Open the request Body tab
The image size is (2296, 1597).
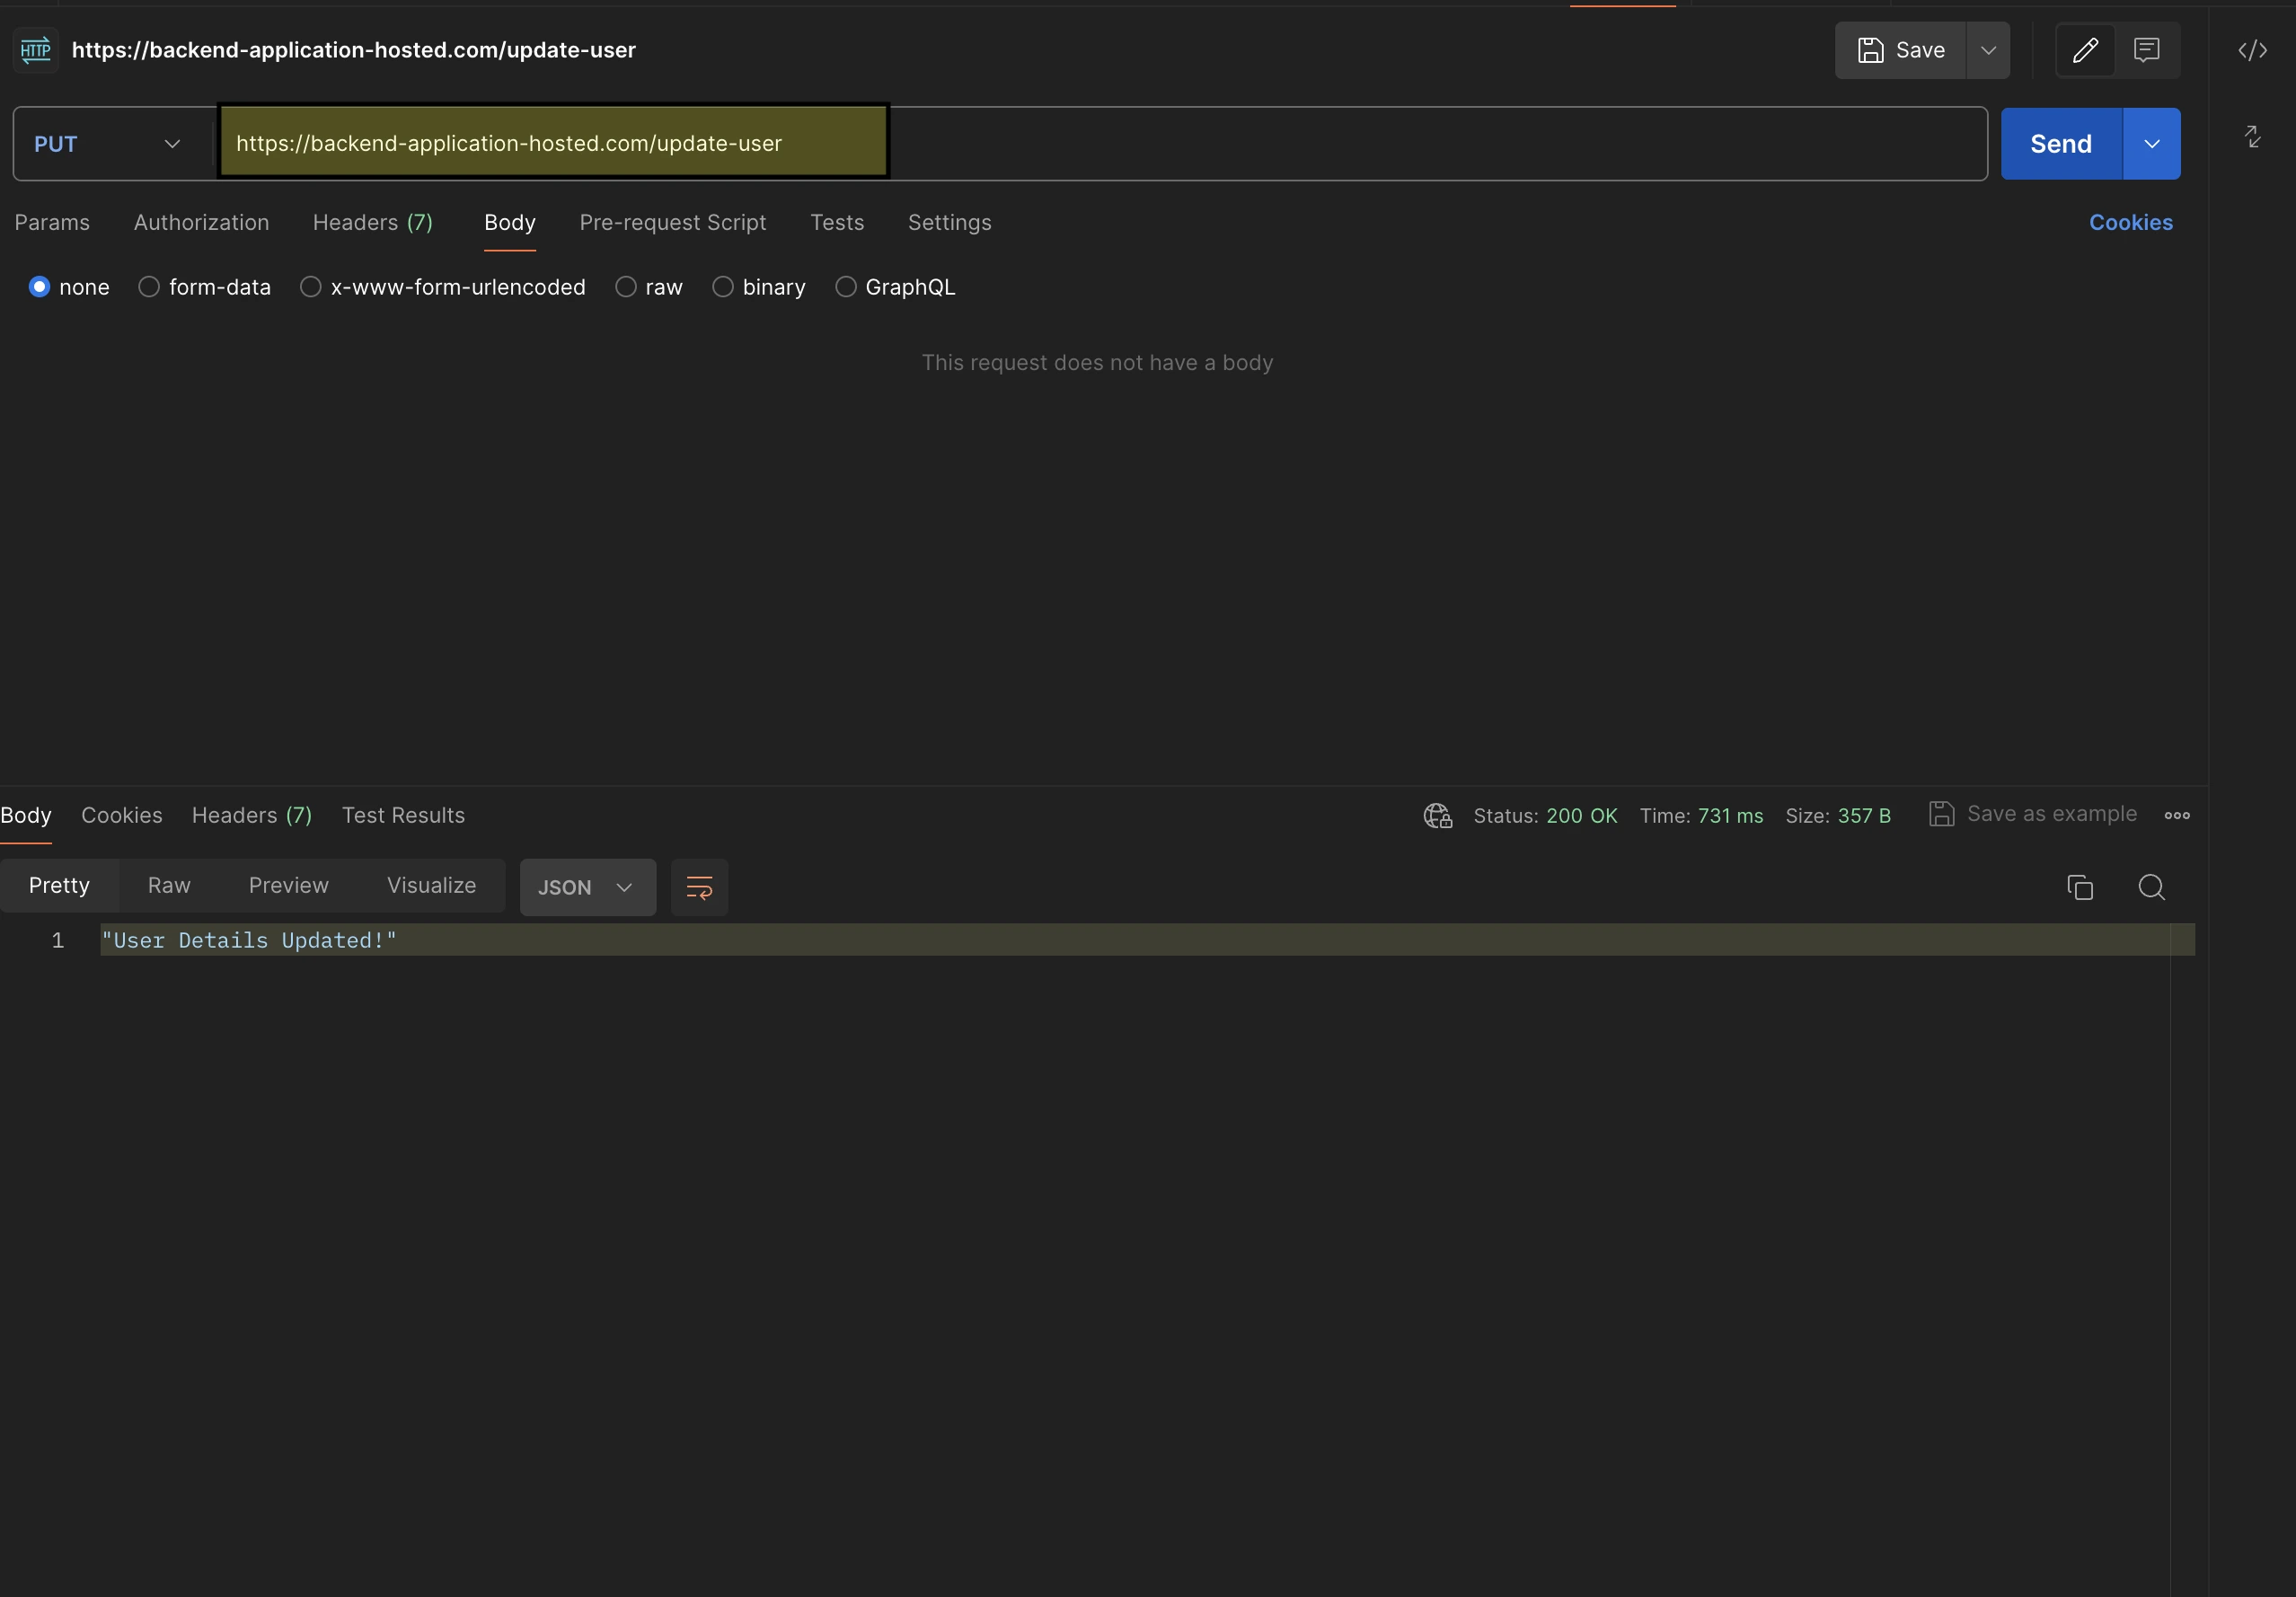(510, 223)
